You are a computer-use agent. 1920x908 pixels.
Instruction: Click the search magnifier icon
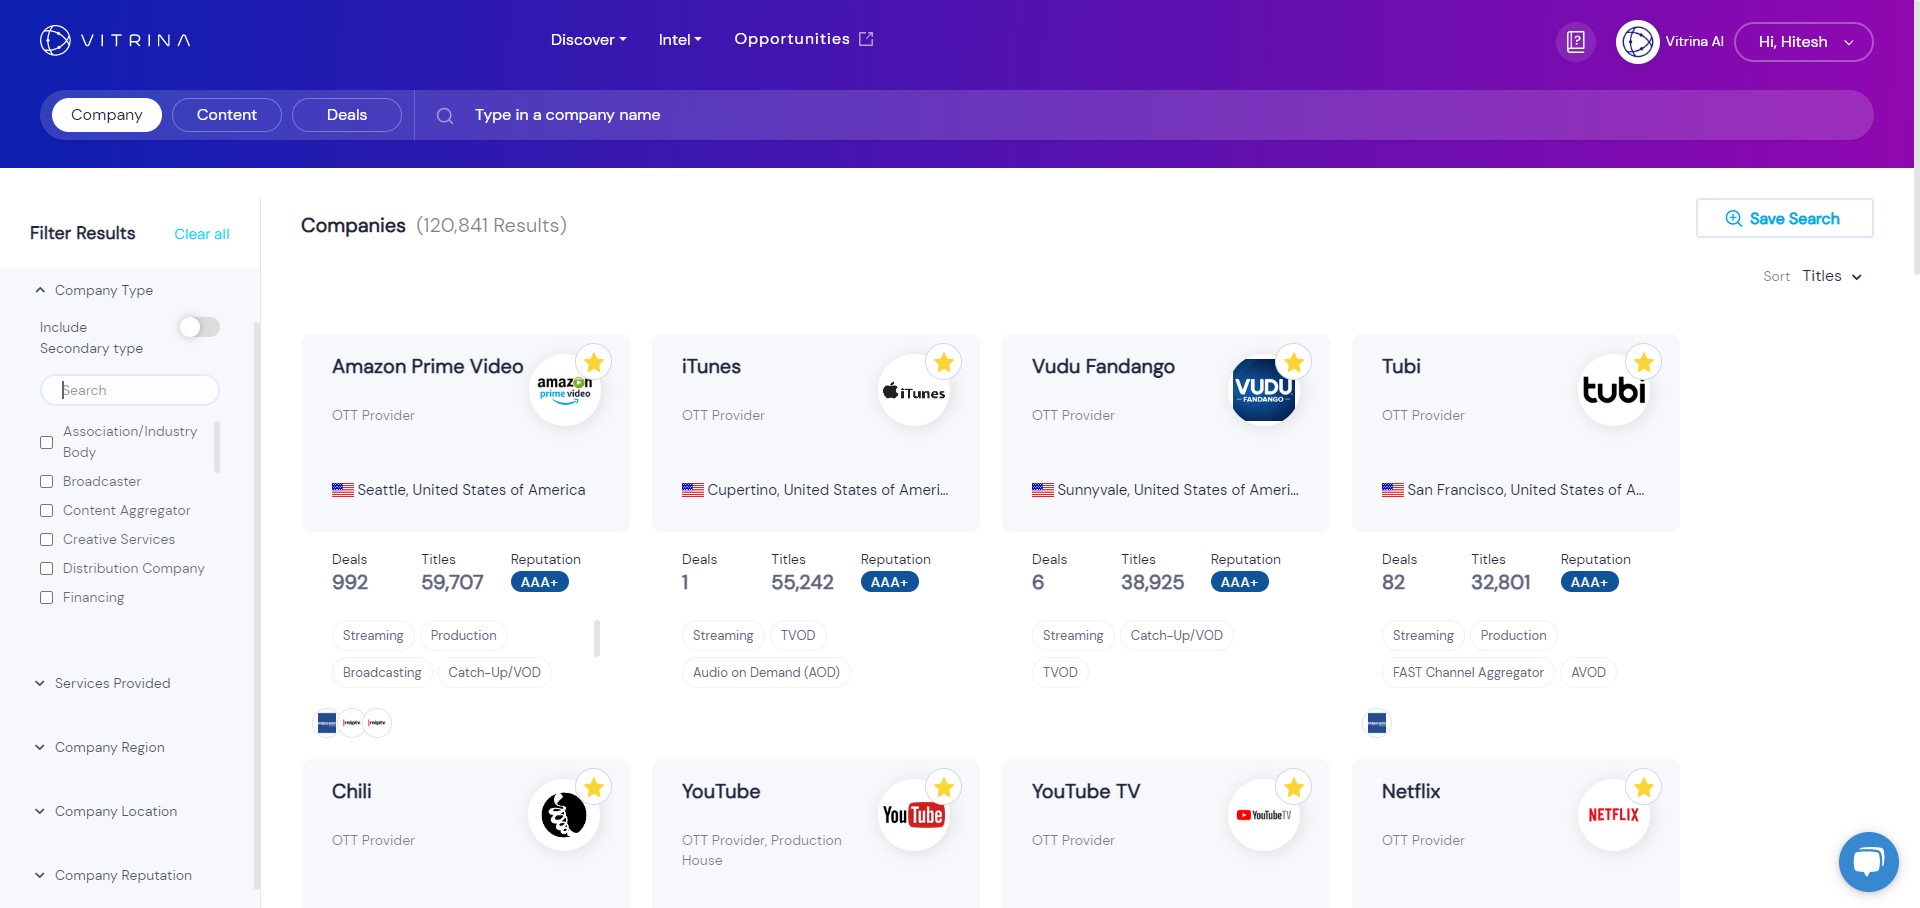click(445, 116)
